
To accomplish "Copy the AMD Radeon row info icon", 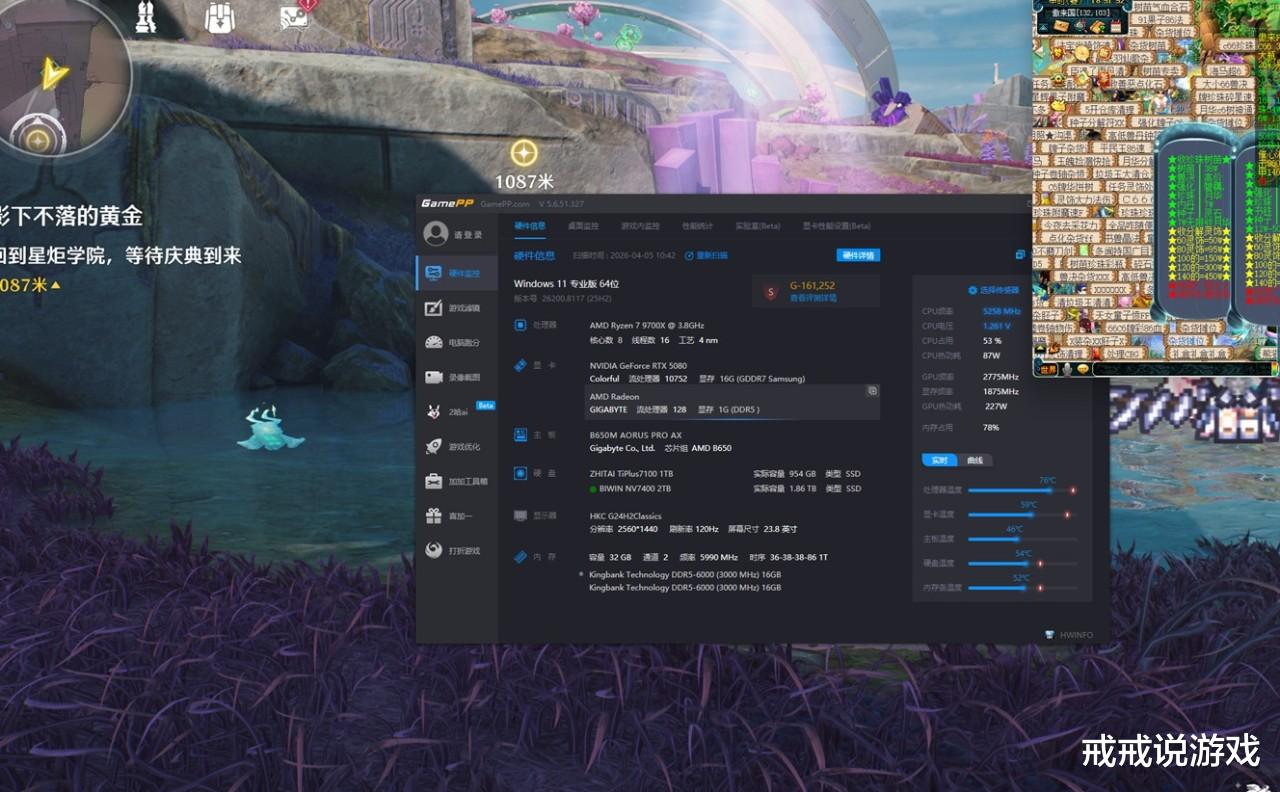I will coord(872,391).
